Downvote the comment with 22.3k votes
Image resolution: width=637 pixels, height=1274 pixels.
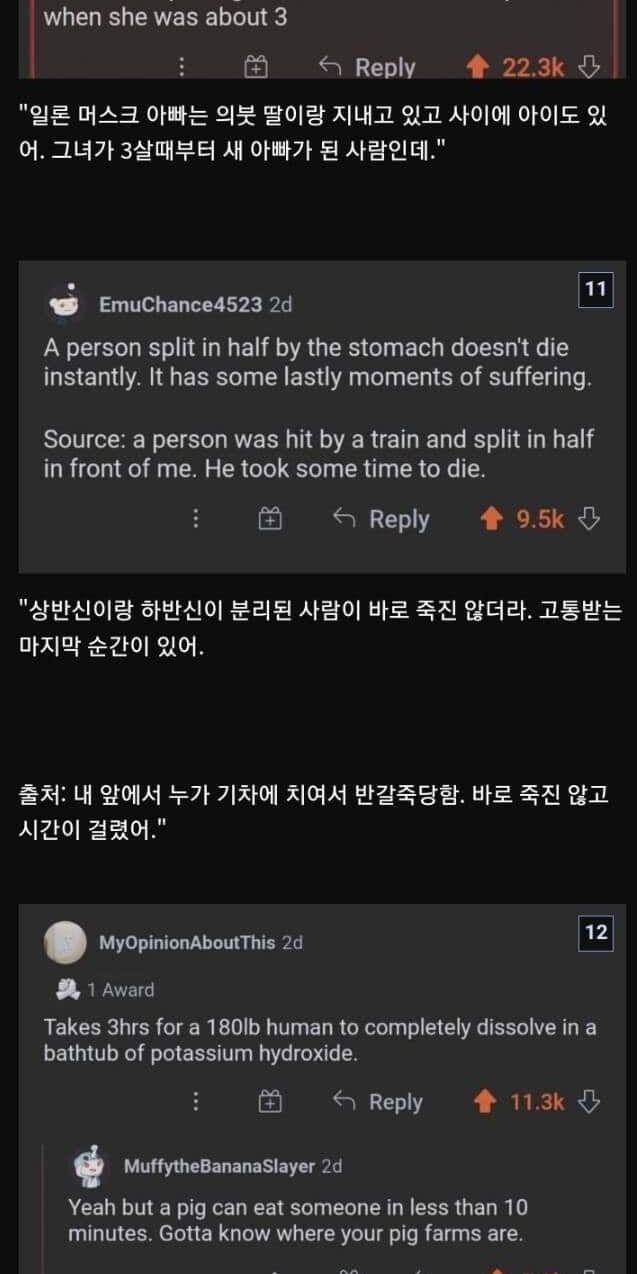pos(590,67)
